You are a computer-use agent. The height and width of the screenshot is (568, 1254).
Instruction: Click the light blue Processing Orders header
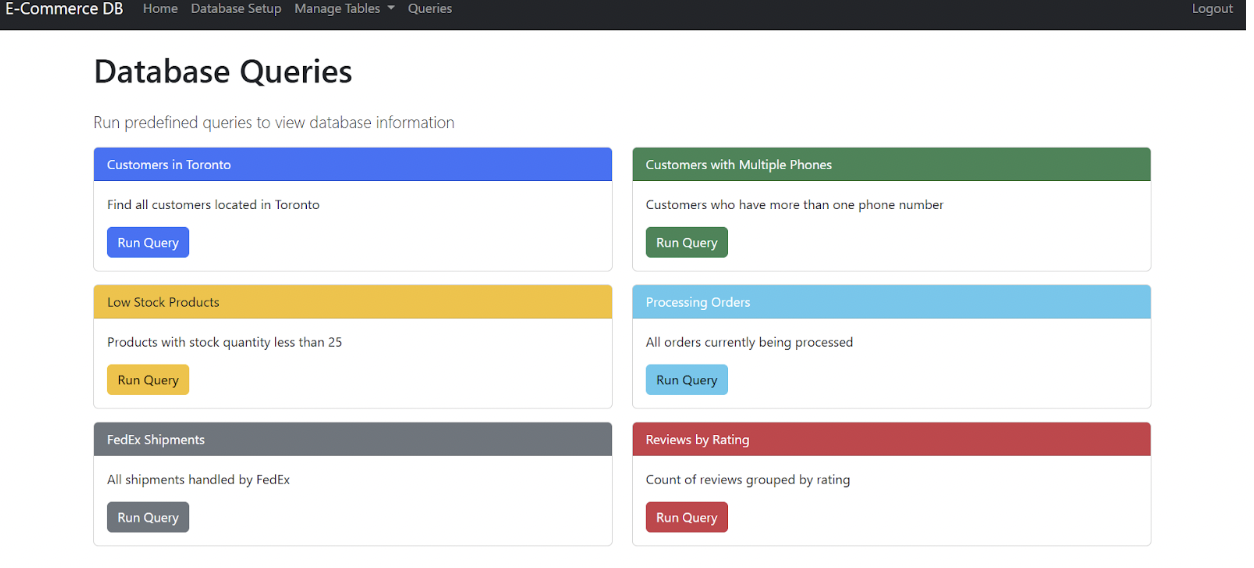[x=890, y=302]
